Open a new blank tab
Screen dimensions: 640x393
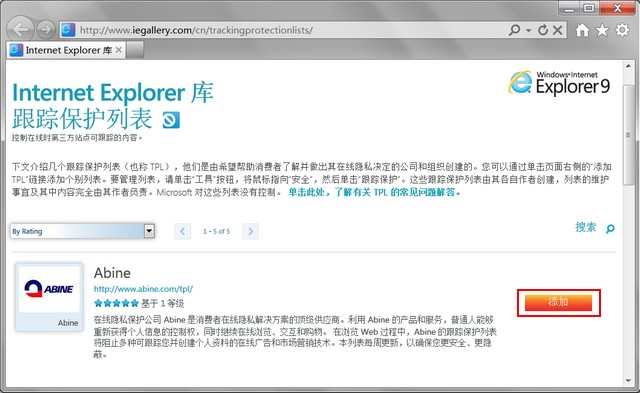coord(135,50)
